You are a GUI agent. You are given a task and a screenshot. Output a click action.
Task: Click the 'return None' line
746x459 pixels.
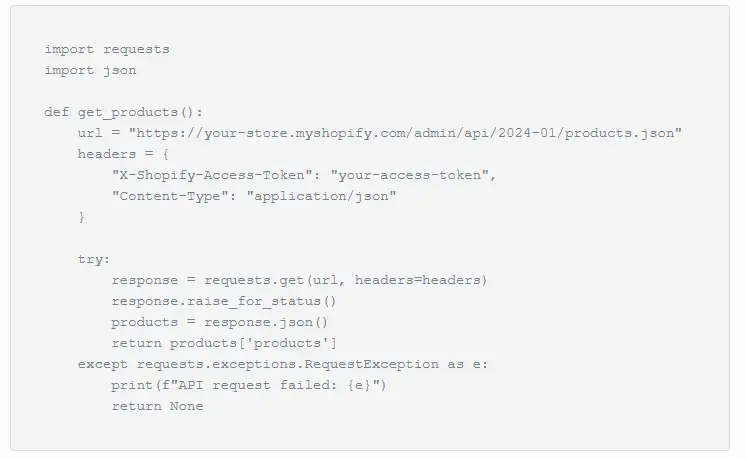157,406
